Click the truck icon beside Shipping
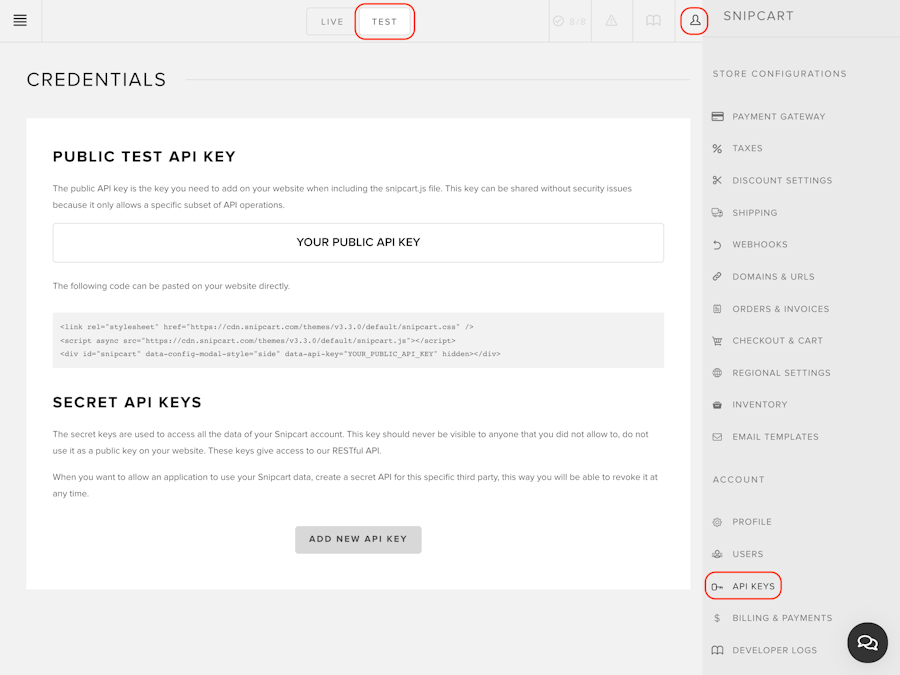Viewport: 900px width, 675px height. (x=717, y=212)
